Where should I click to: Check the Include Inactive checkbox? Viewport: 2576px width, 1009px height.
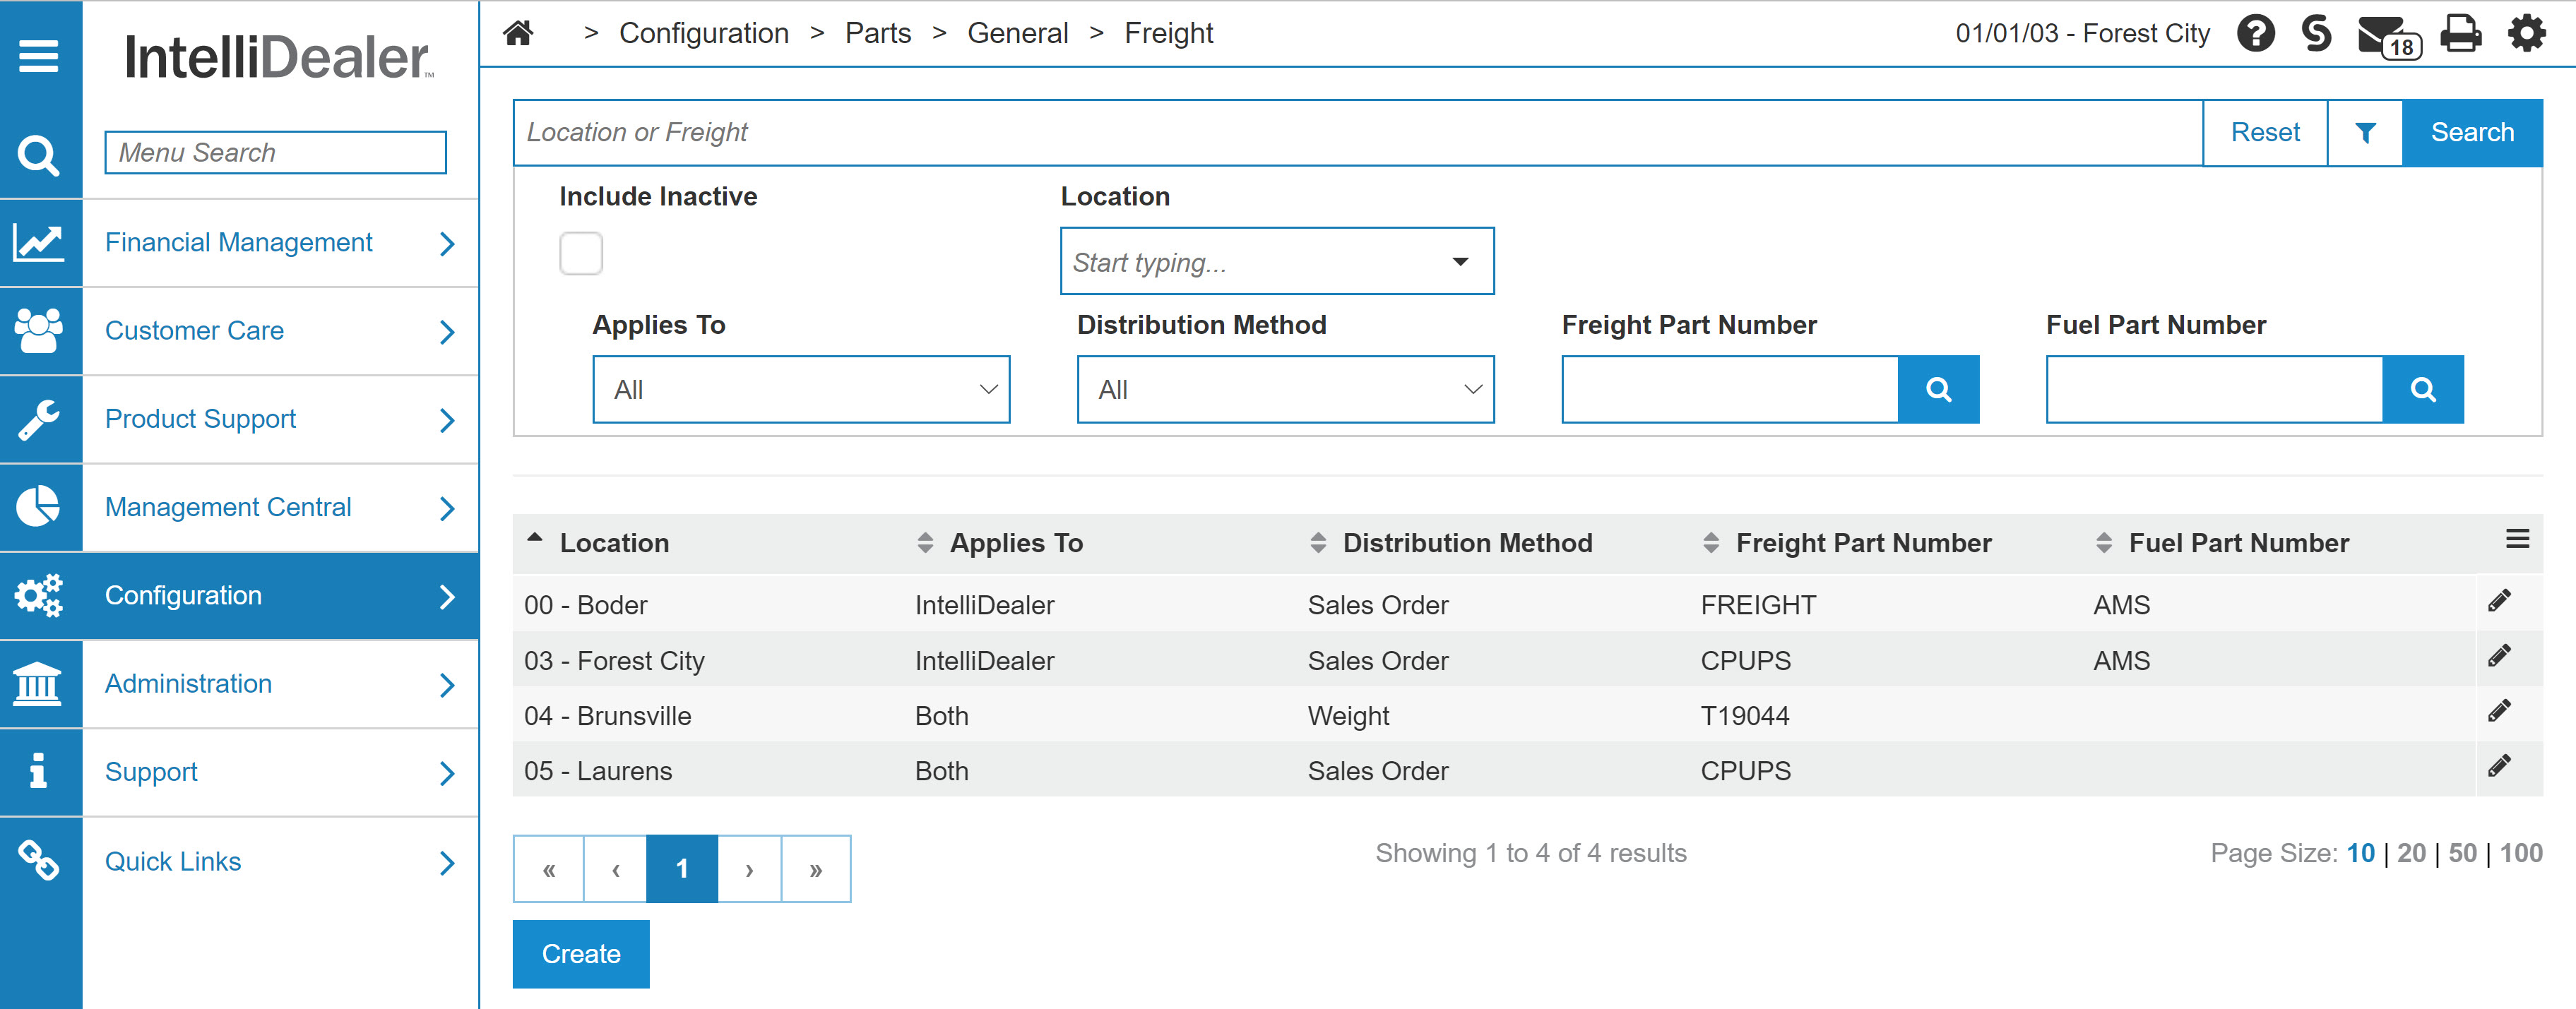581,253
